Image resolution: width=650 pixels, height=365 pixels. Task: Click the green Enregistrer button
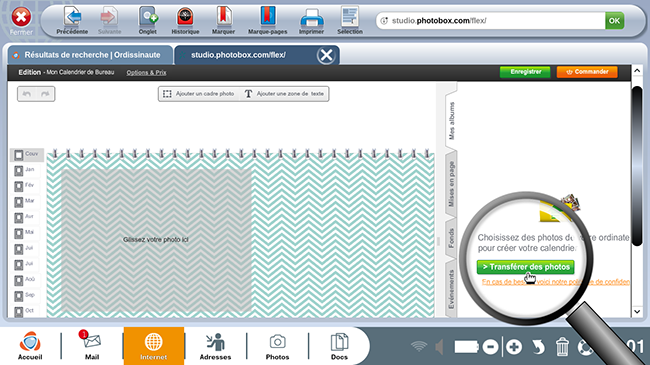(x=525, y=72)
